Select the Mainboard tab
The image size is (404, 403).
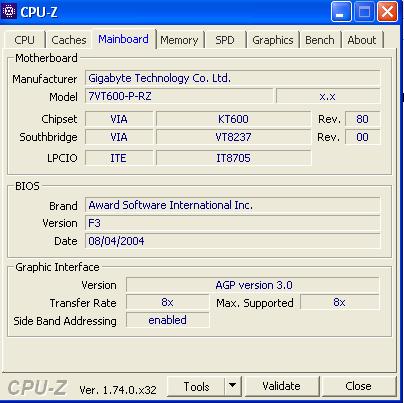[x=123, y=39]
